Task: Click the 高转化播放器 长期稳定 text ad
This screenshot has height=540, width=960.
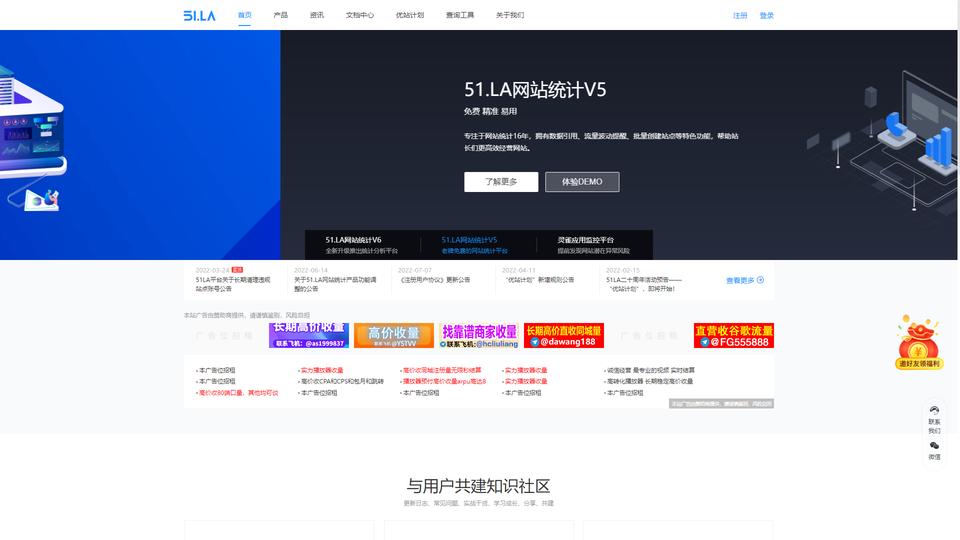Action: [x=649, y=381]
